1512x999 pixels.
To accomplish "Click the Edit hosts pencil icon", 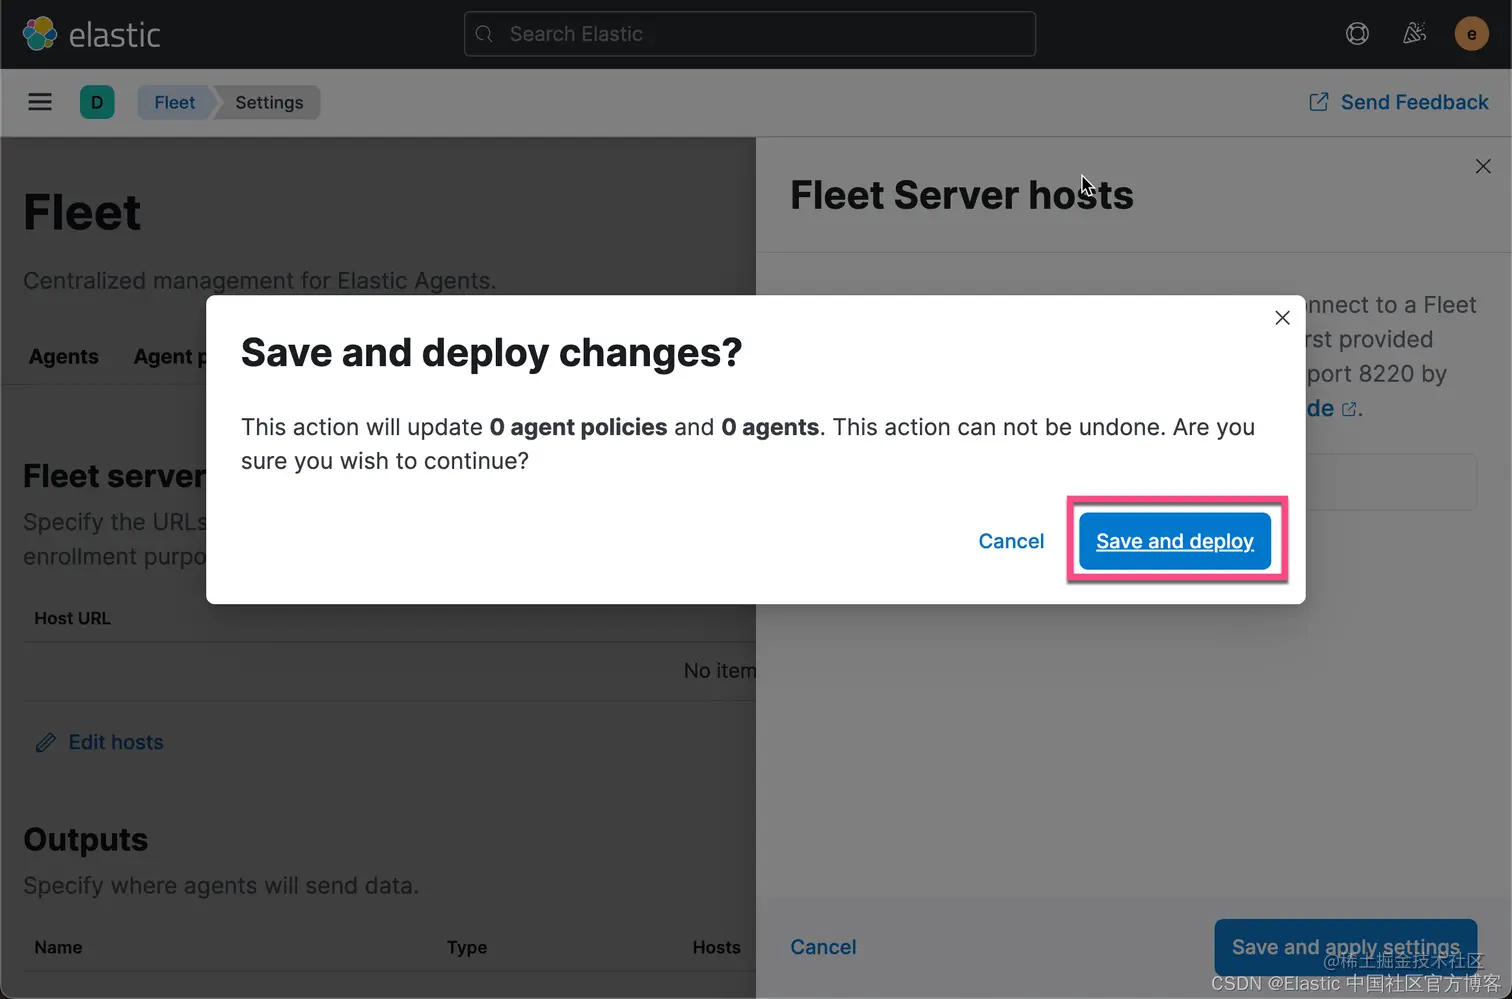I will point(45,742).
